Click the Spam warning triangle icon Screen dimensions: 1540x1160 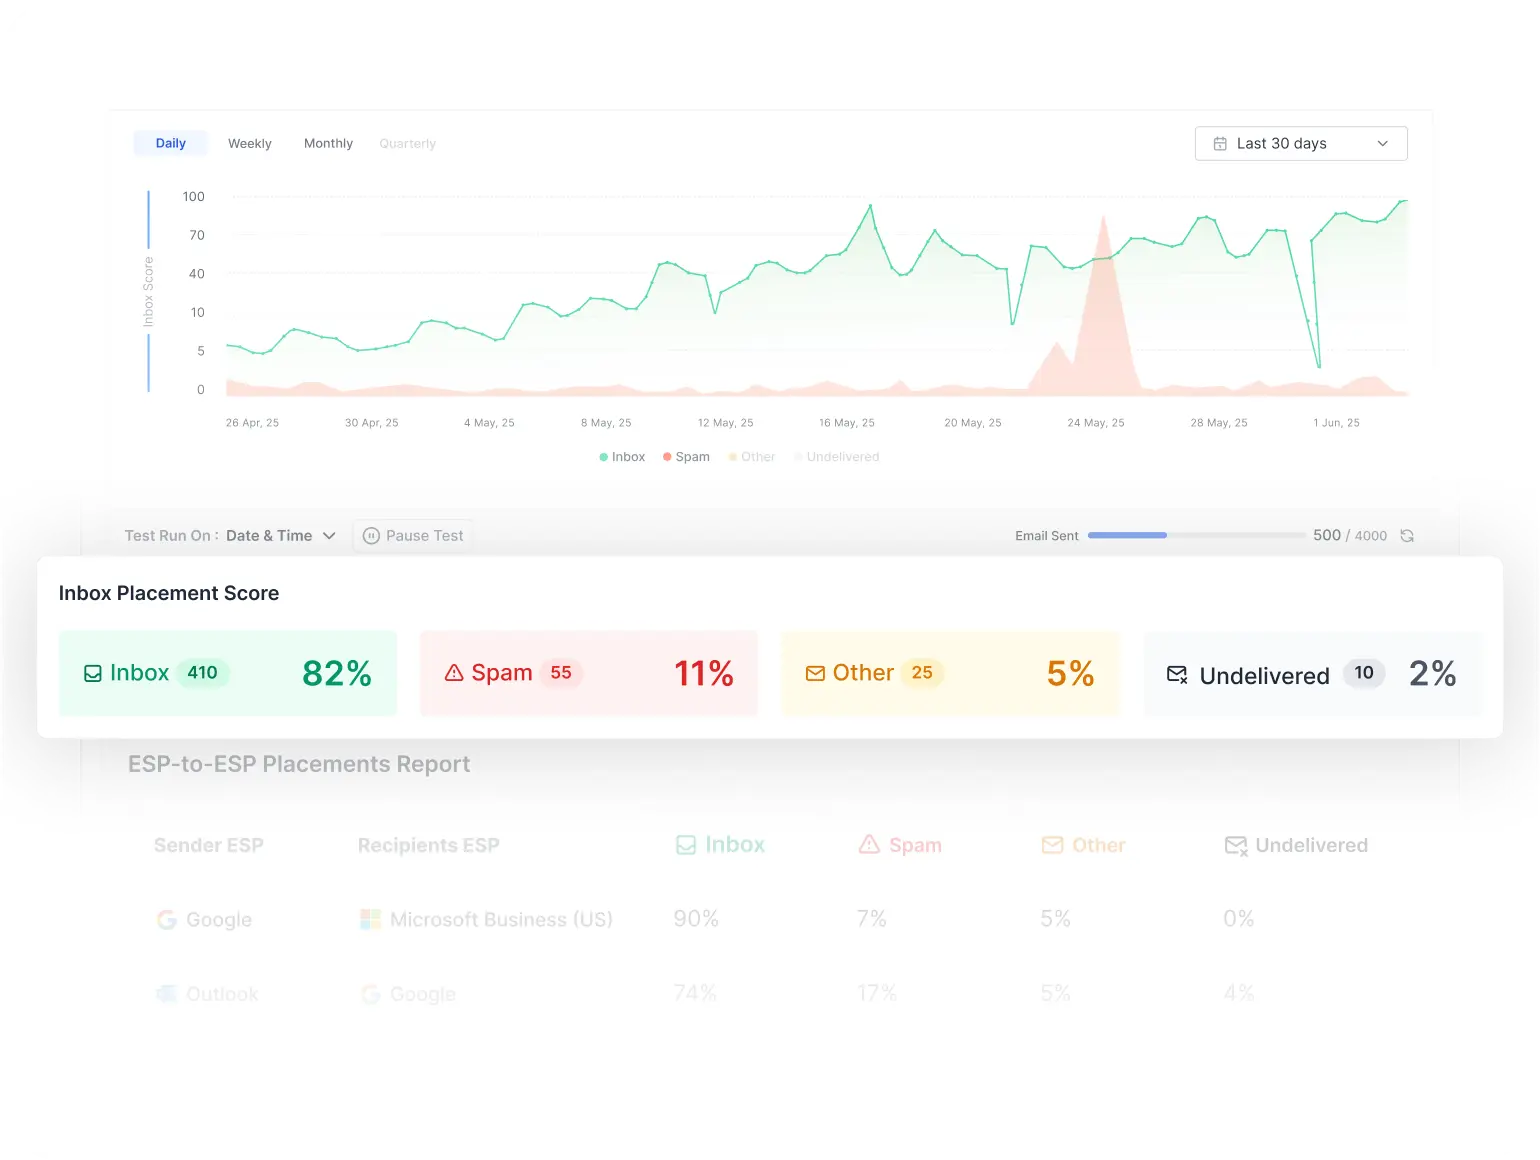[x=455, y=672]
